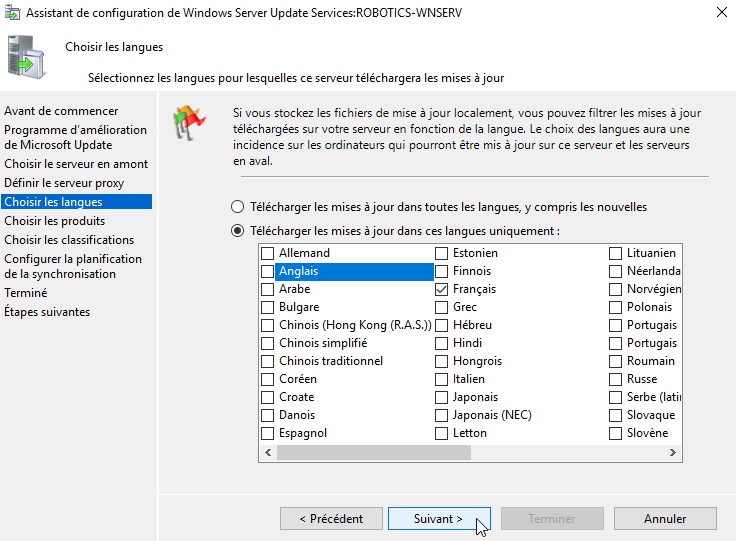Open Configurer la planification de la synchronisation
The image size is (736, 541).
pos(73,267)
